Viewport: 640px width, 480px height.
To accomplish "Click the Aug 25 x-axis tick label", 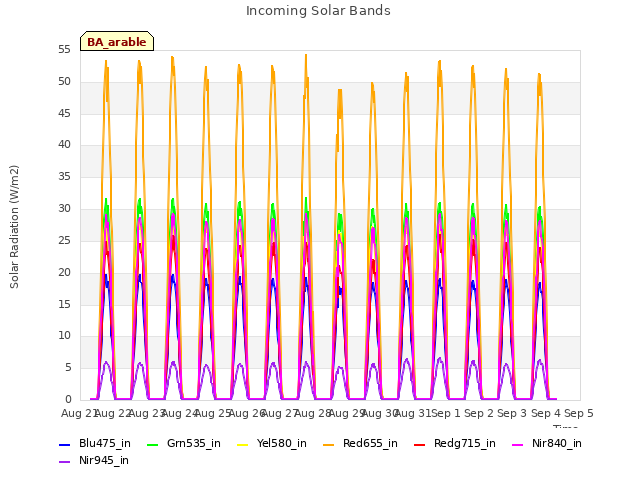I will click(213, 413).
